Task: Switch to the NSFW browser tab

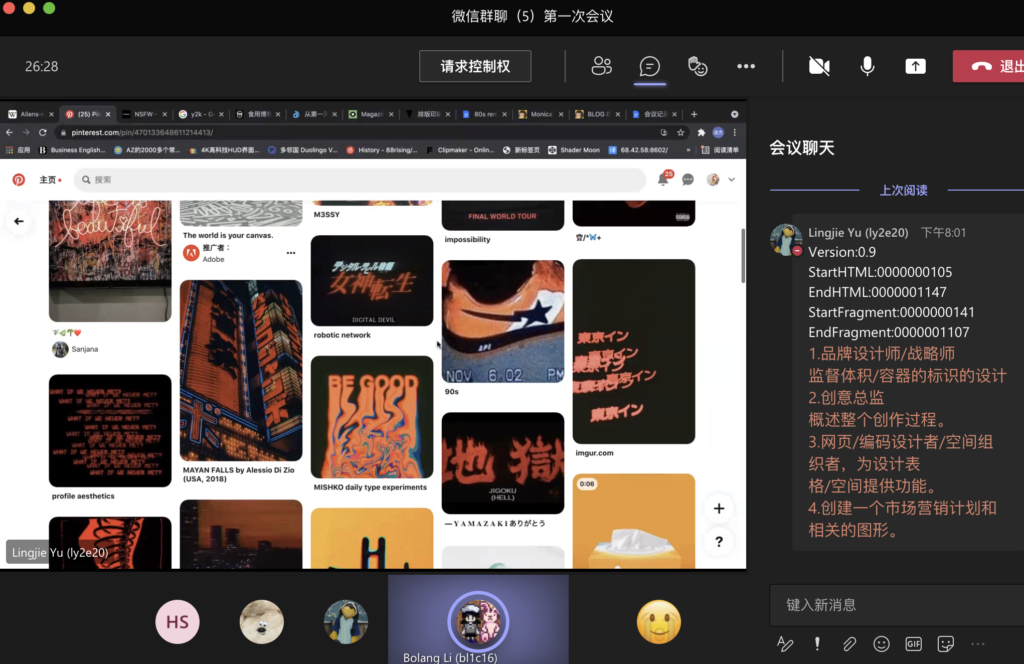Action: click(x=143, y=114)
